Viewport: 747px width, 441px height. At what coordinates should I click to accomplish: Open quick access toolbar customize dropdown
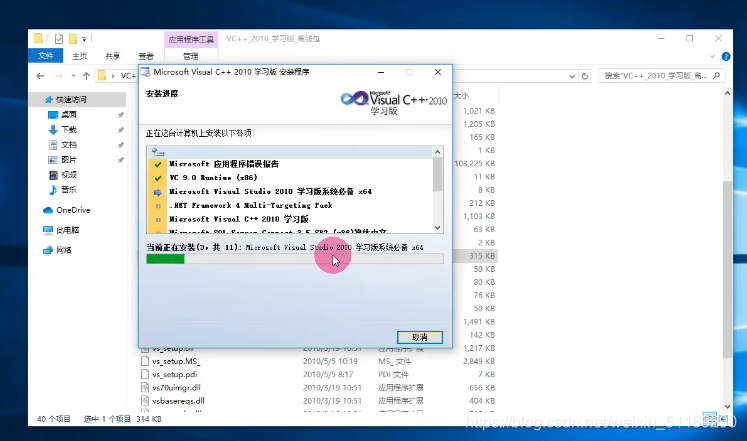pos(84,40)
